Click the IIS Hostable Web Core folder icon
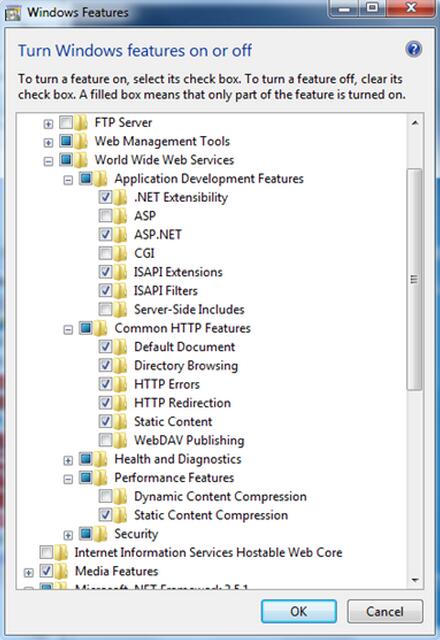The width and height of the screenshot is (440, 640). 61,552
